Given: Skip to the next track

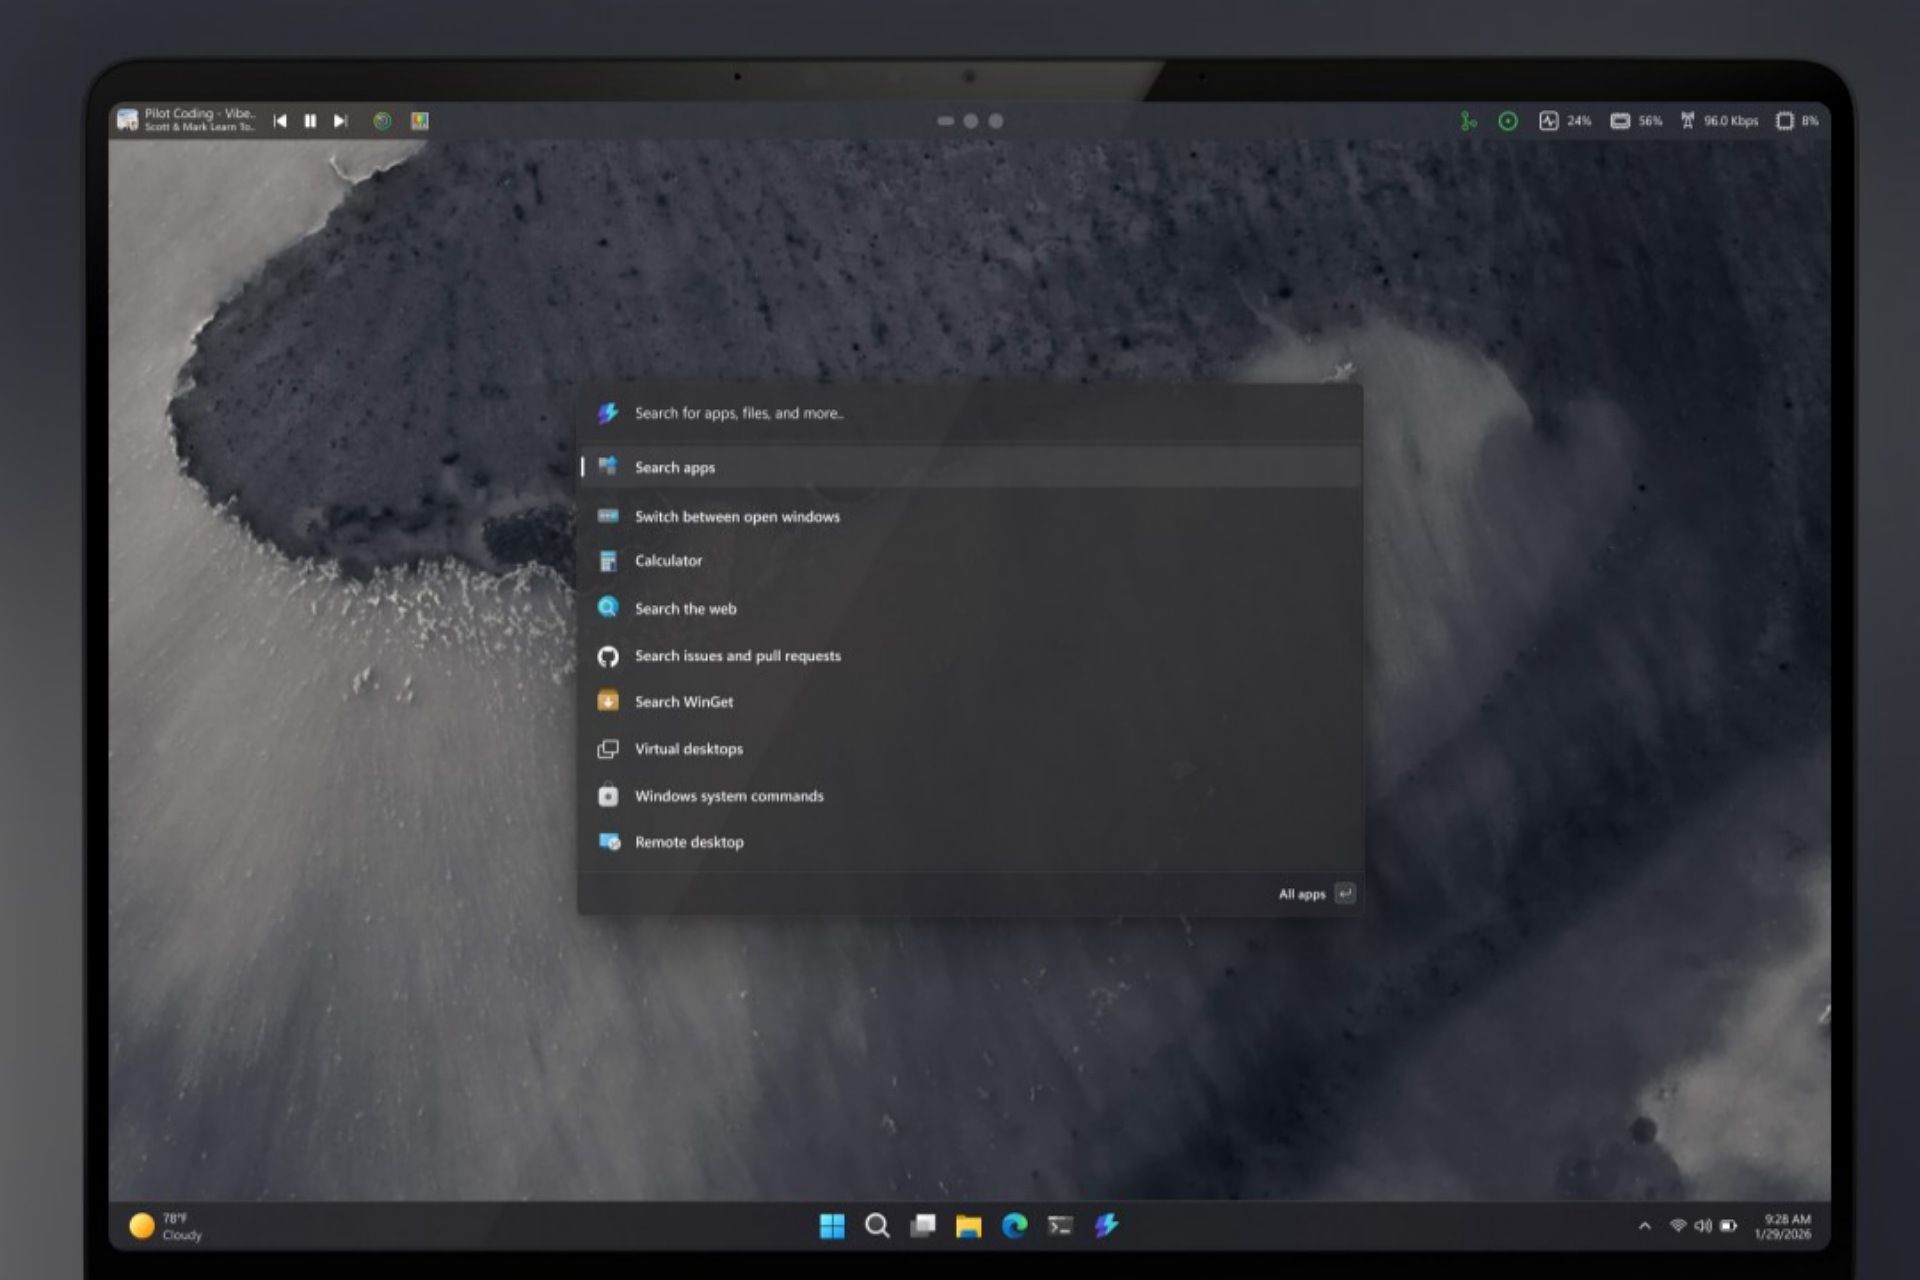Looking at the screenshot, I should (341, 120).
